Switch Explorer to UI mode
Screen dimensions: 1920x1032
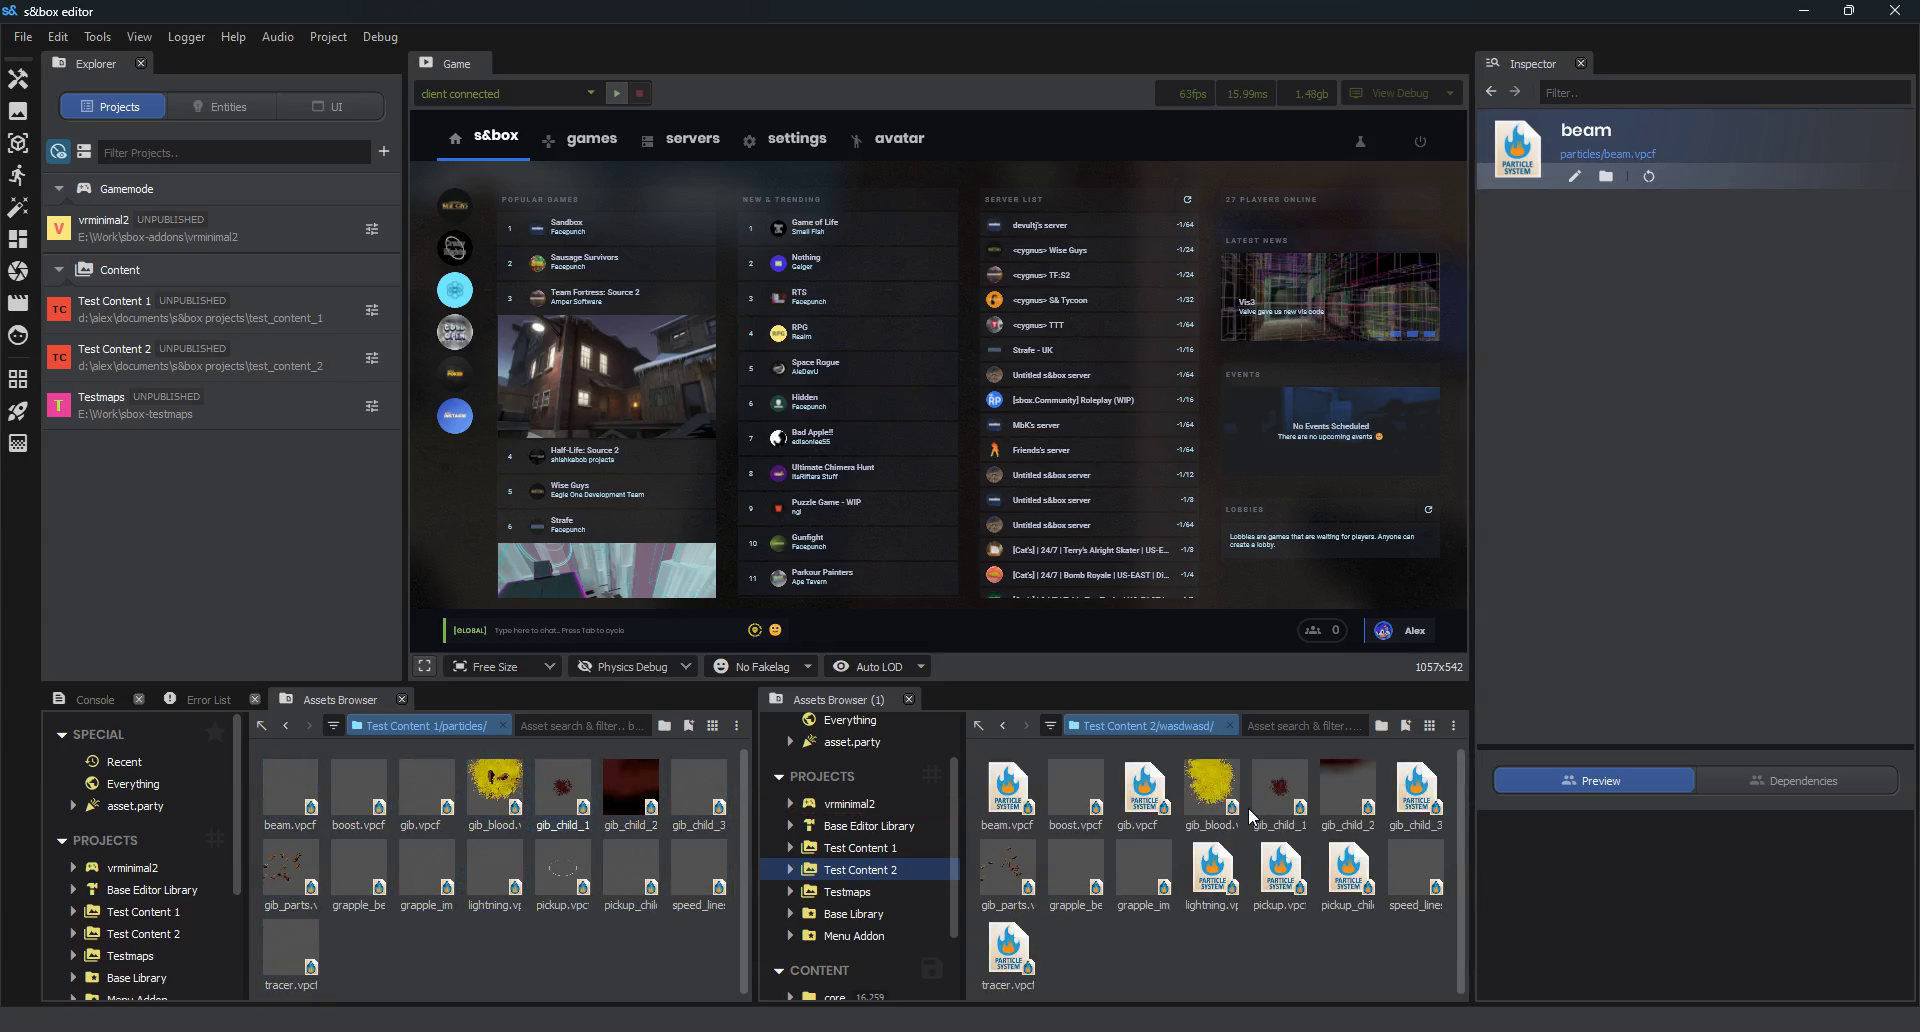click(328, 107)
